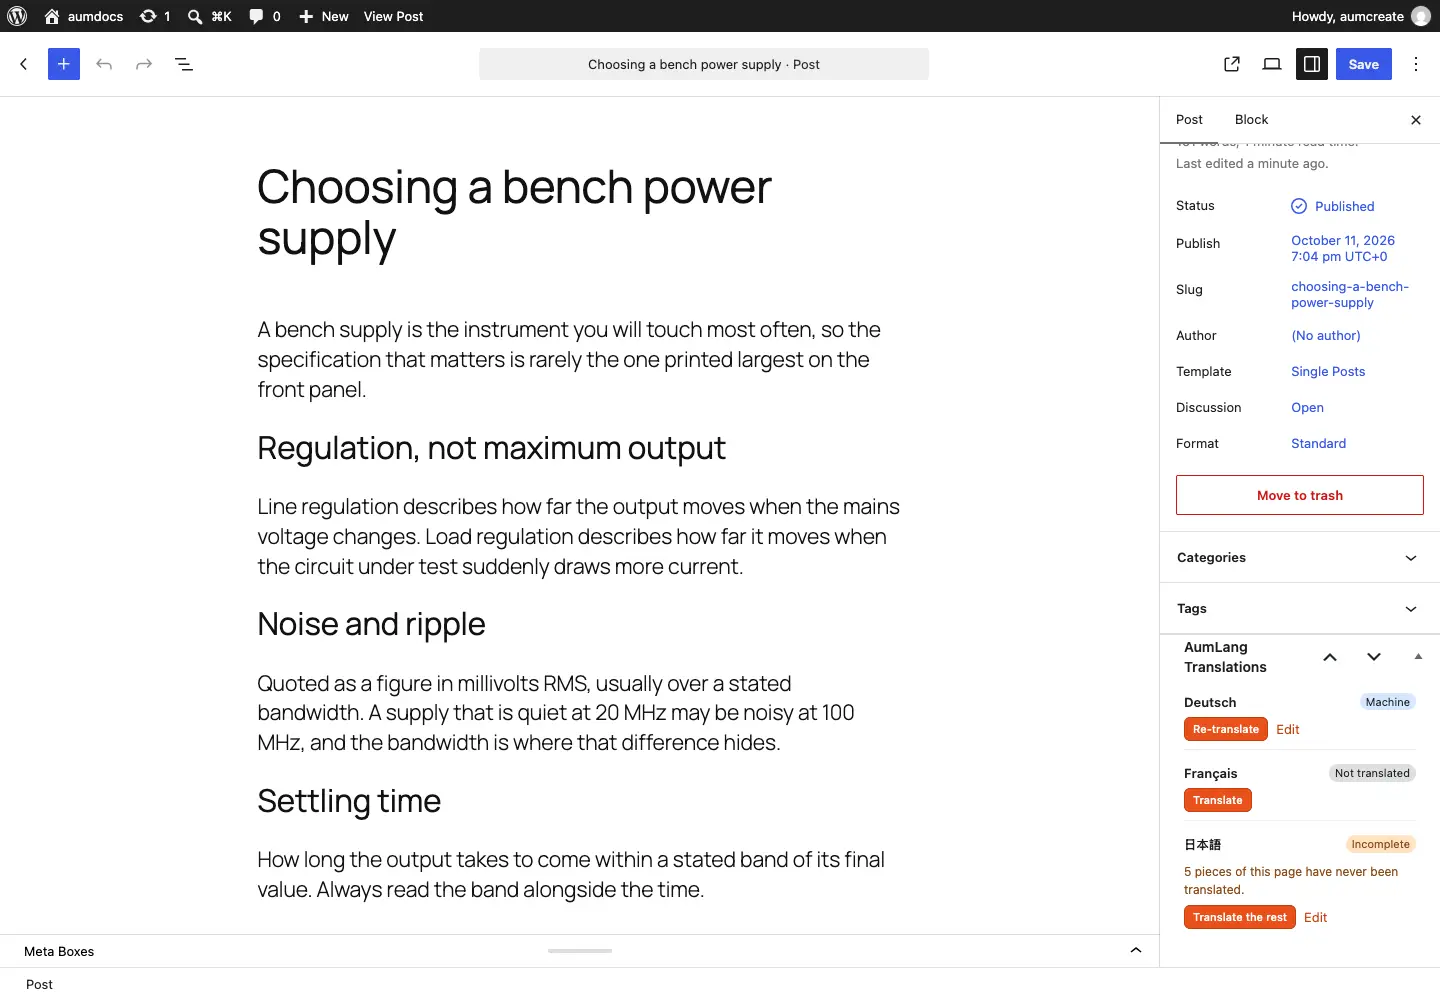Open the document overview list icon

tap(184, 64)
